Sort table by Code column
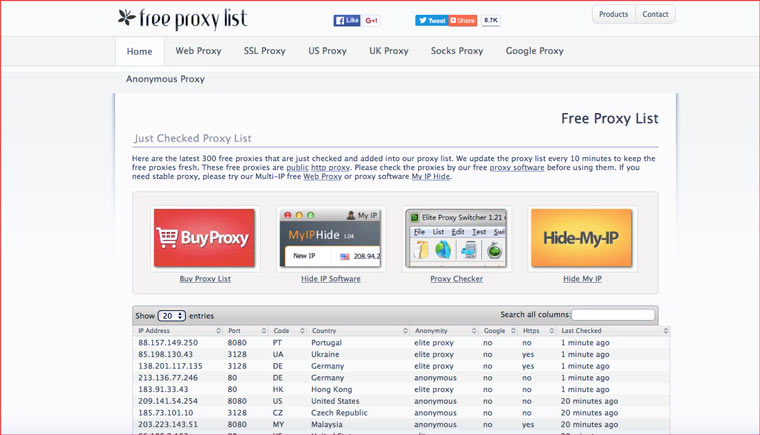 tap(288, 331)
